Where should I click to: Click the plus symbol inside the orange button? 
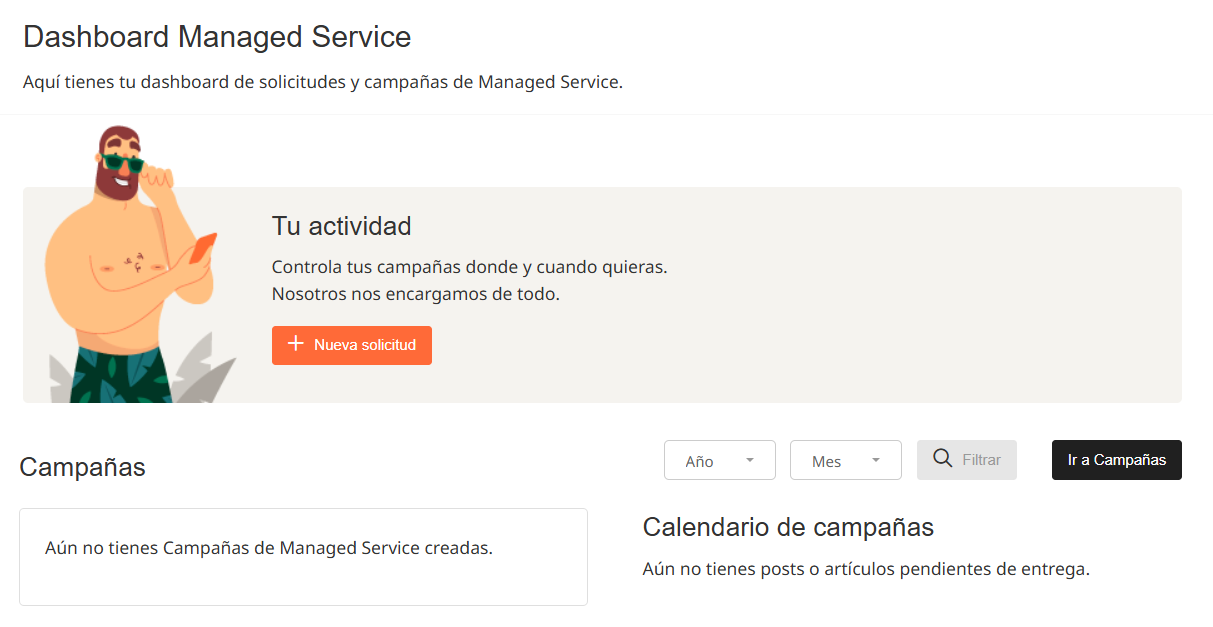pos(296,344)
